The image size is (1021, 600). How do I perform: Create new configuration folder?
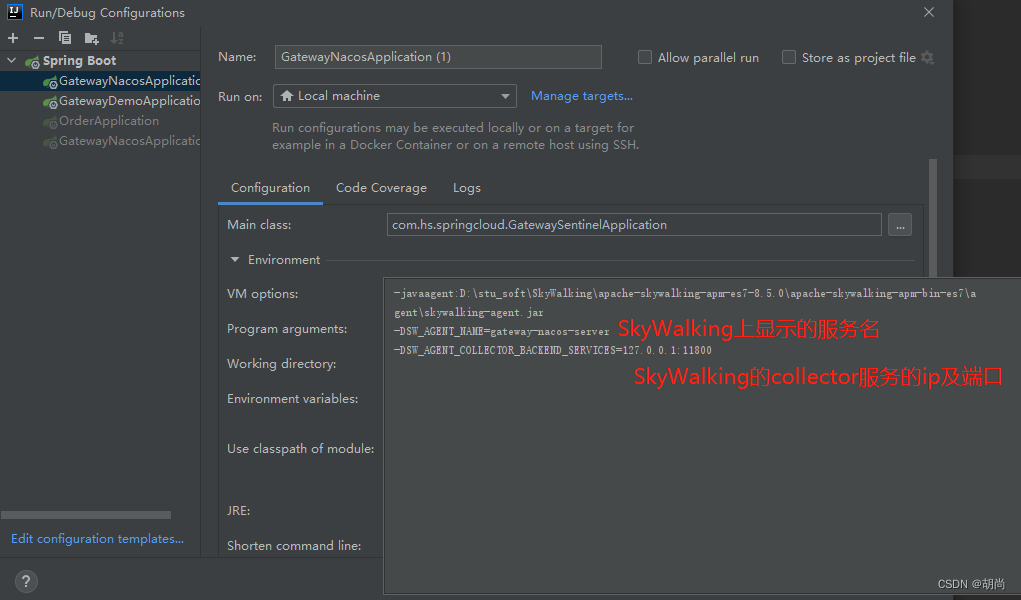pos(91,38)
